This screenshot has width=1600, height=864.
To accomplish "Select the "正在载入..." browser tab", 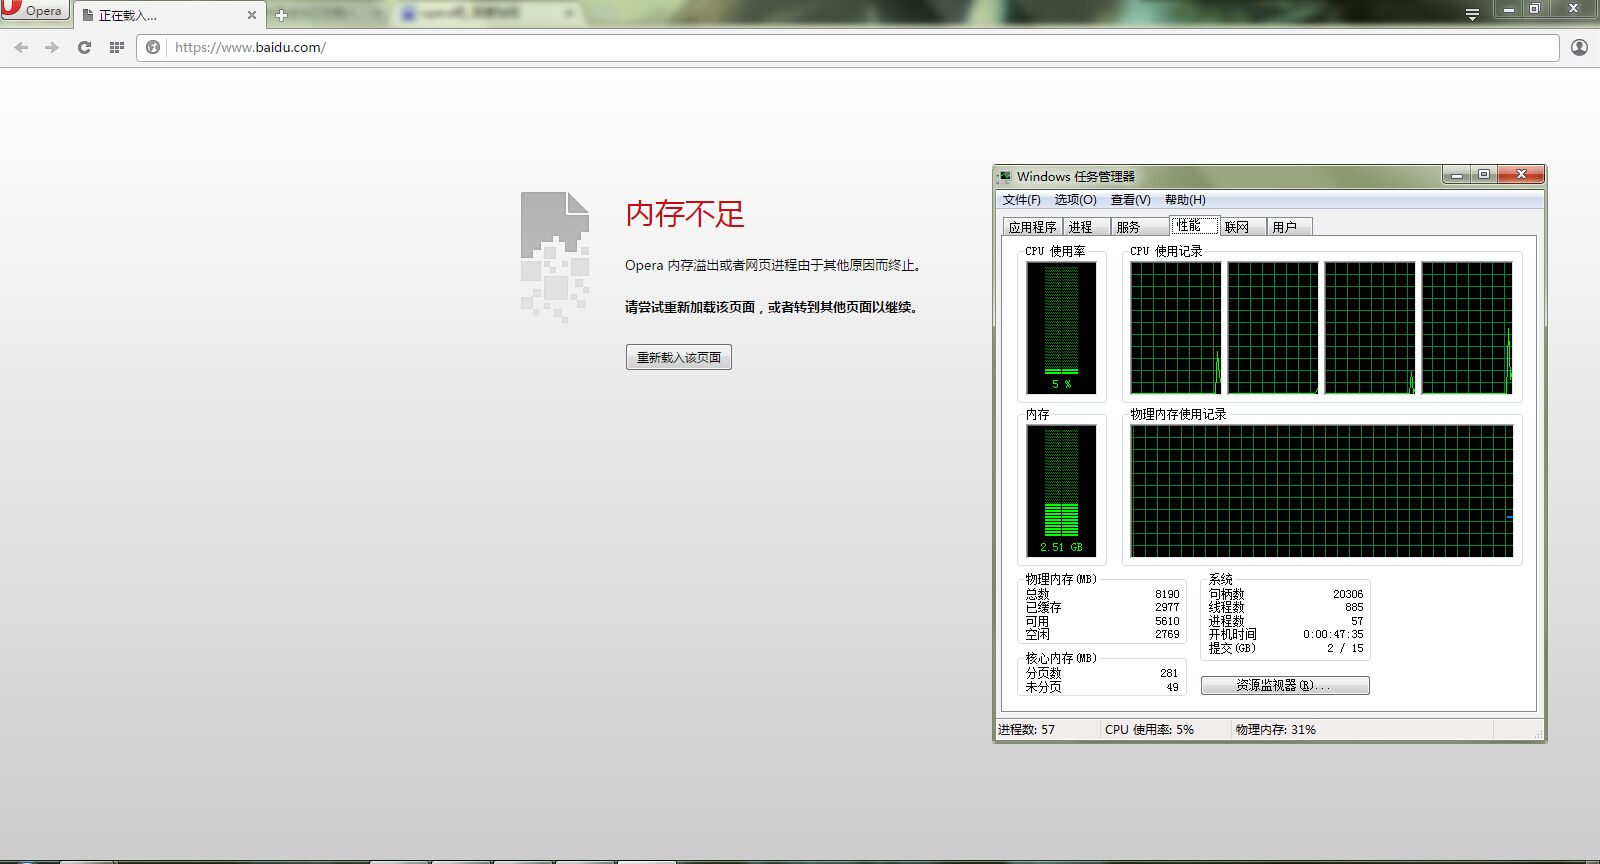I will click(x=168, y=15).
